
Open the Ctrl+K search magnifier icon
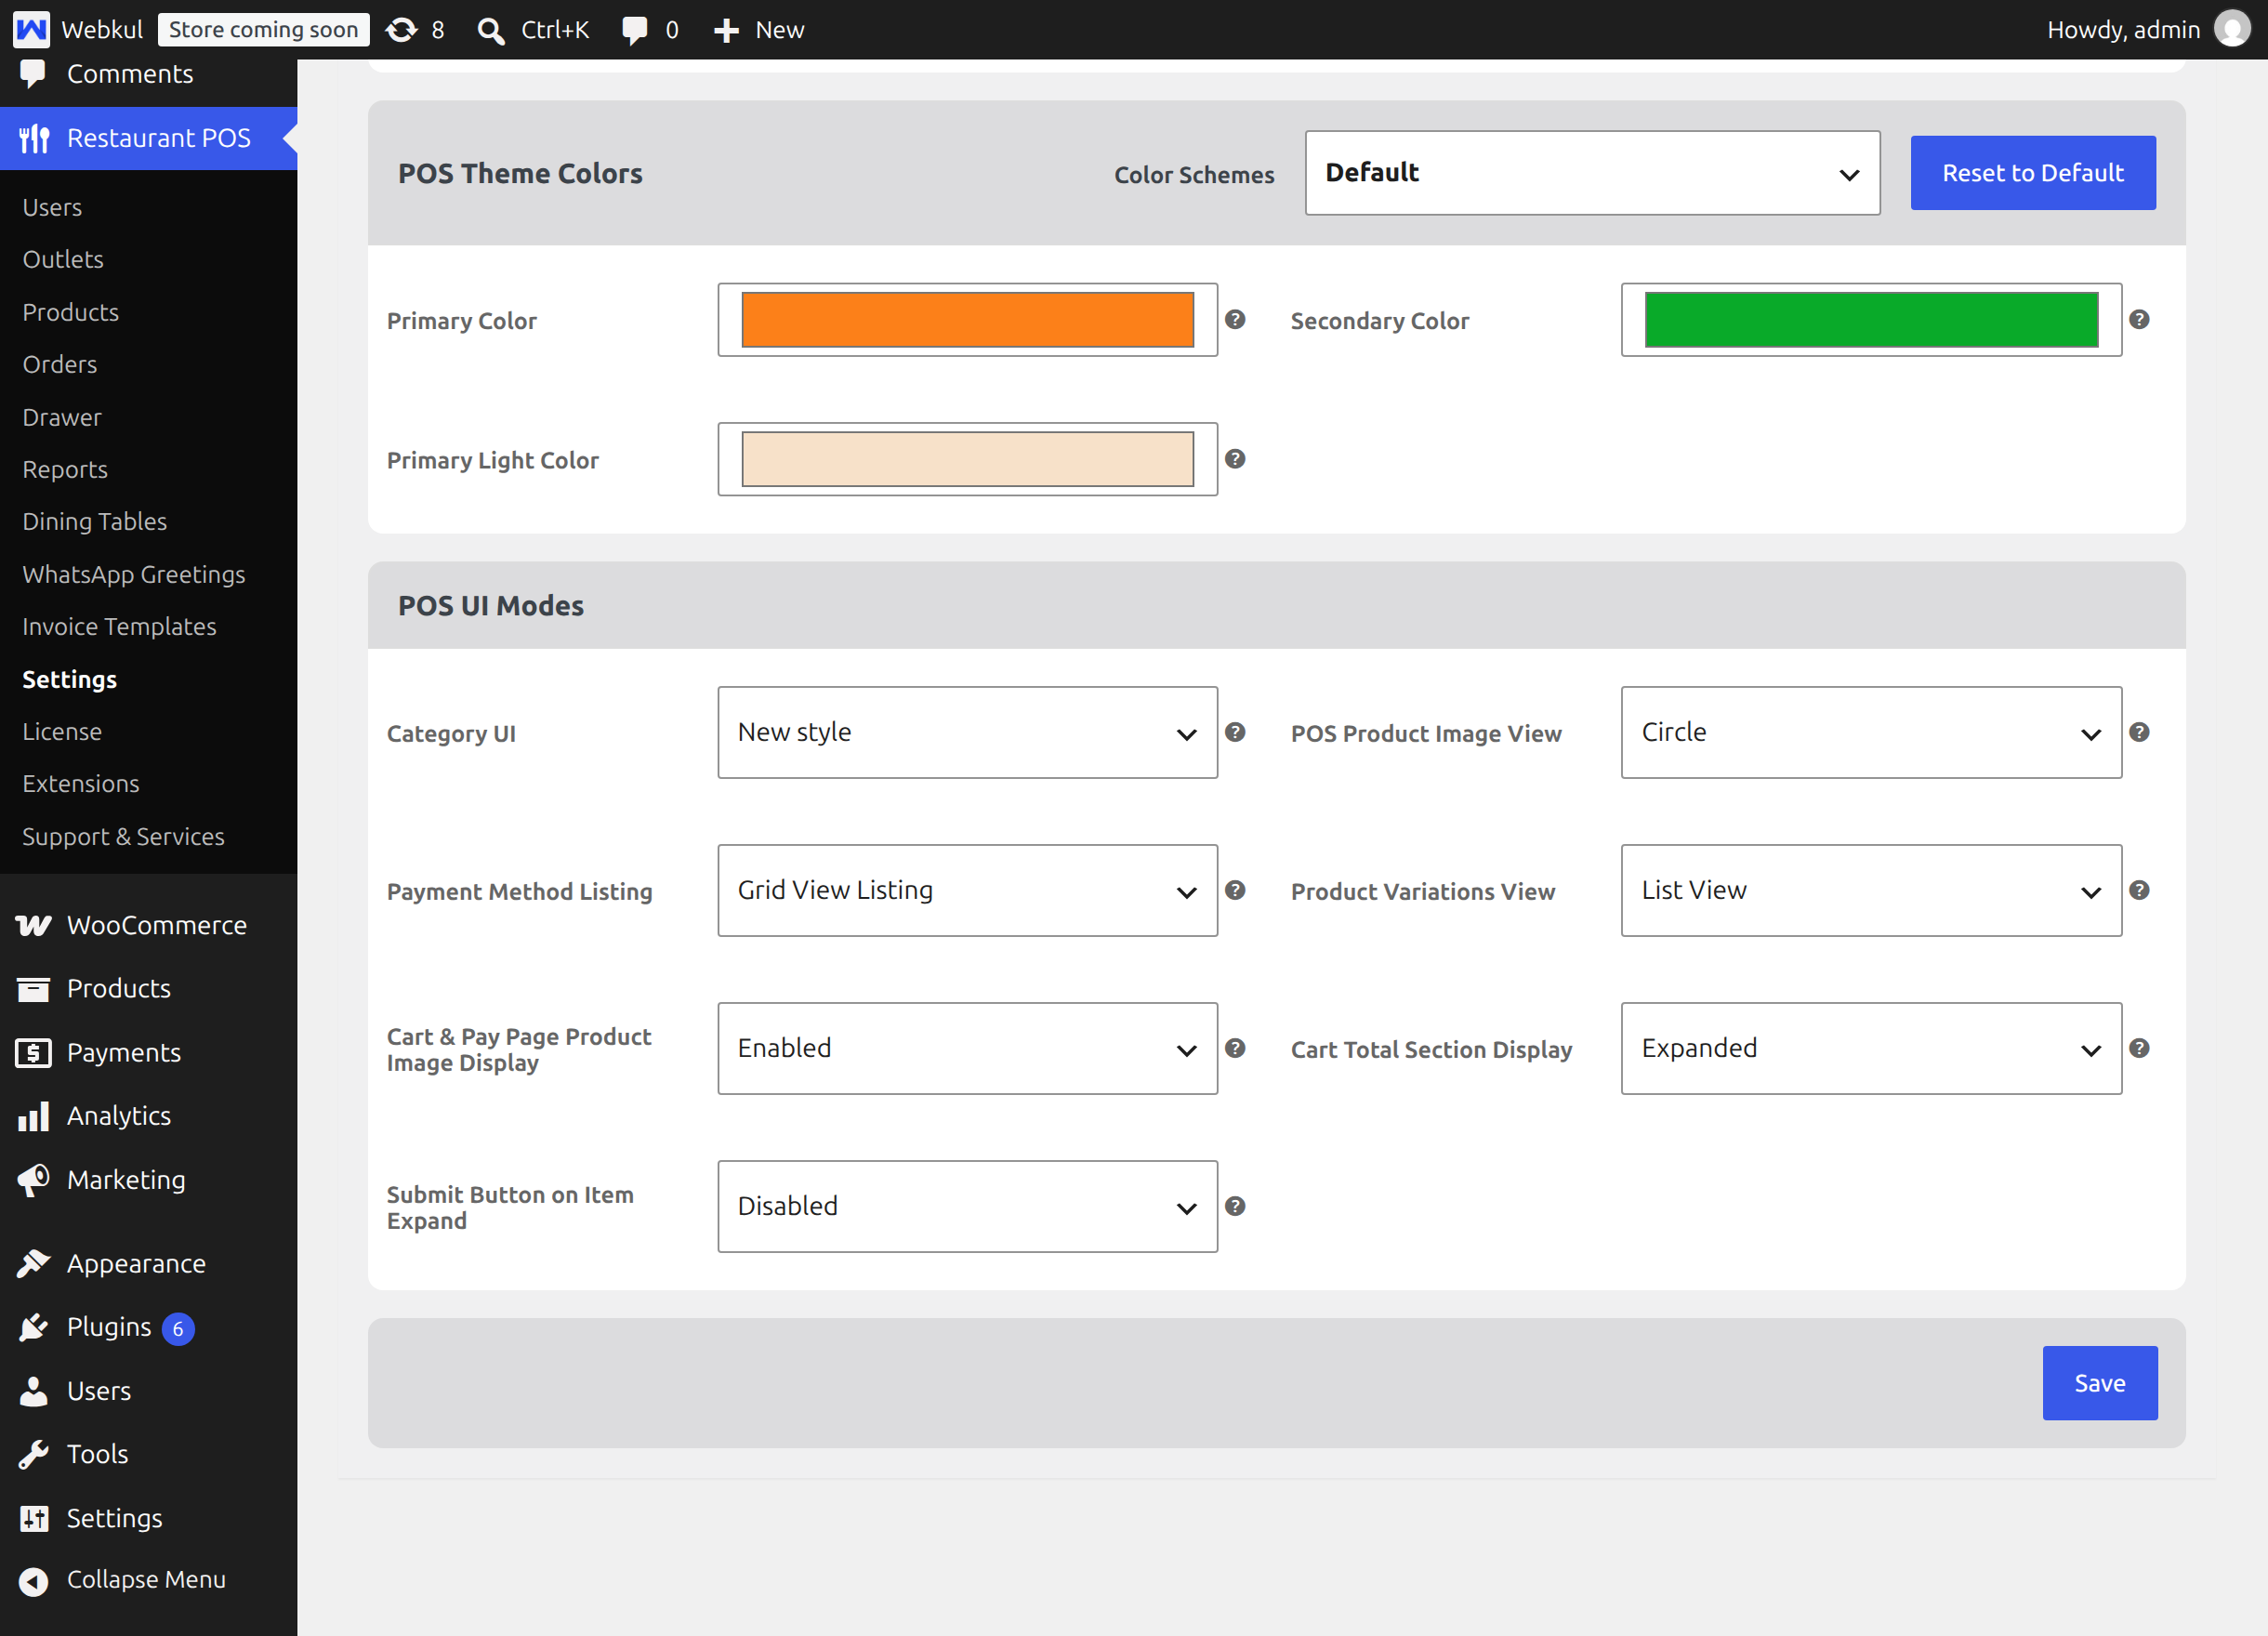pos(490,30)
